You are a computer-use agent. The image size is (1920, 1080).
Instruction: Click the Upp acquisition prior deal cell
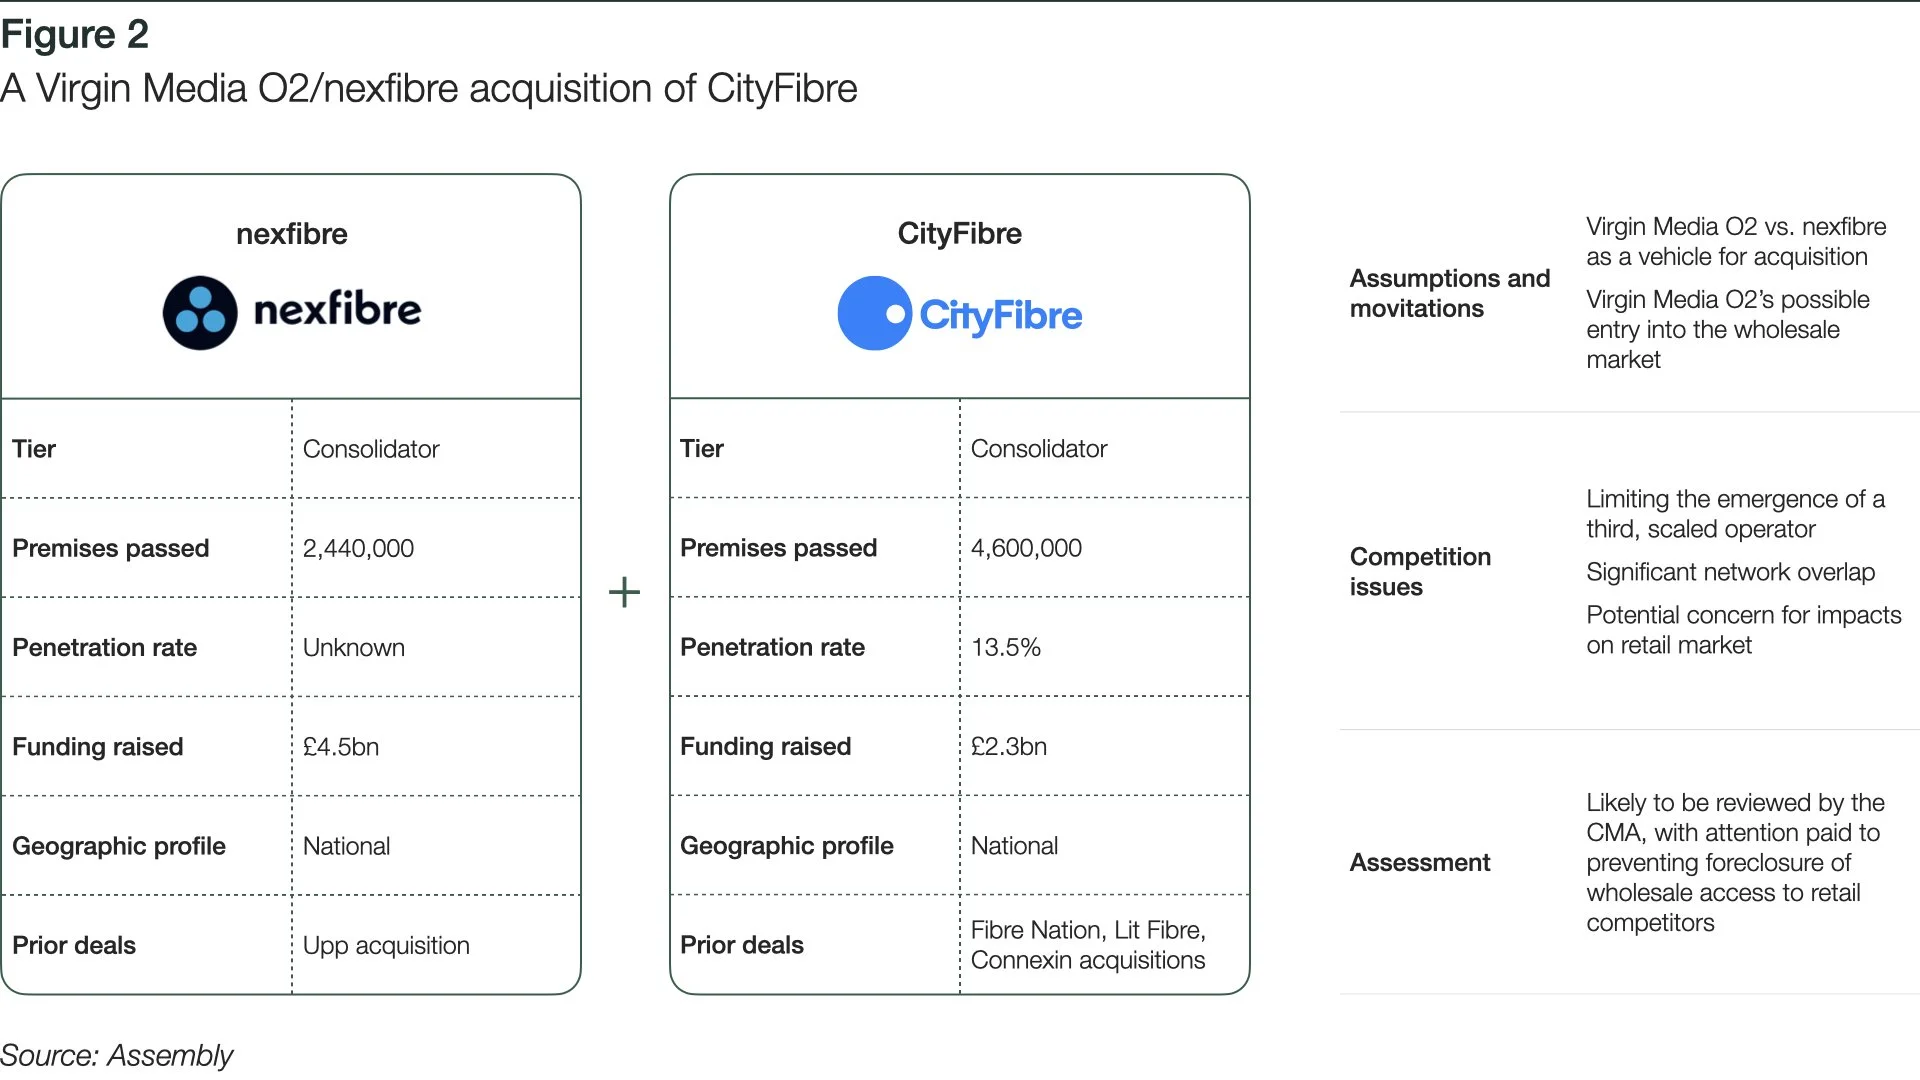click(386, 945)
